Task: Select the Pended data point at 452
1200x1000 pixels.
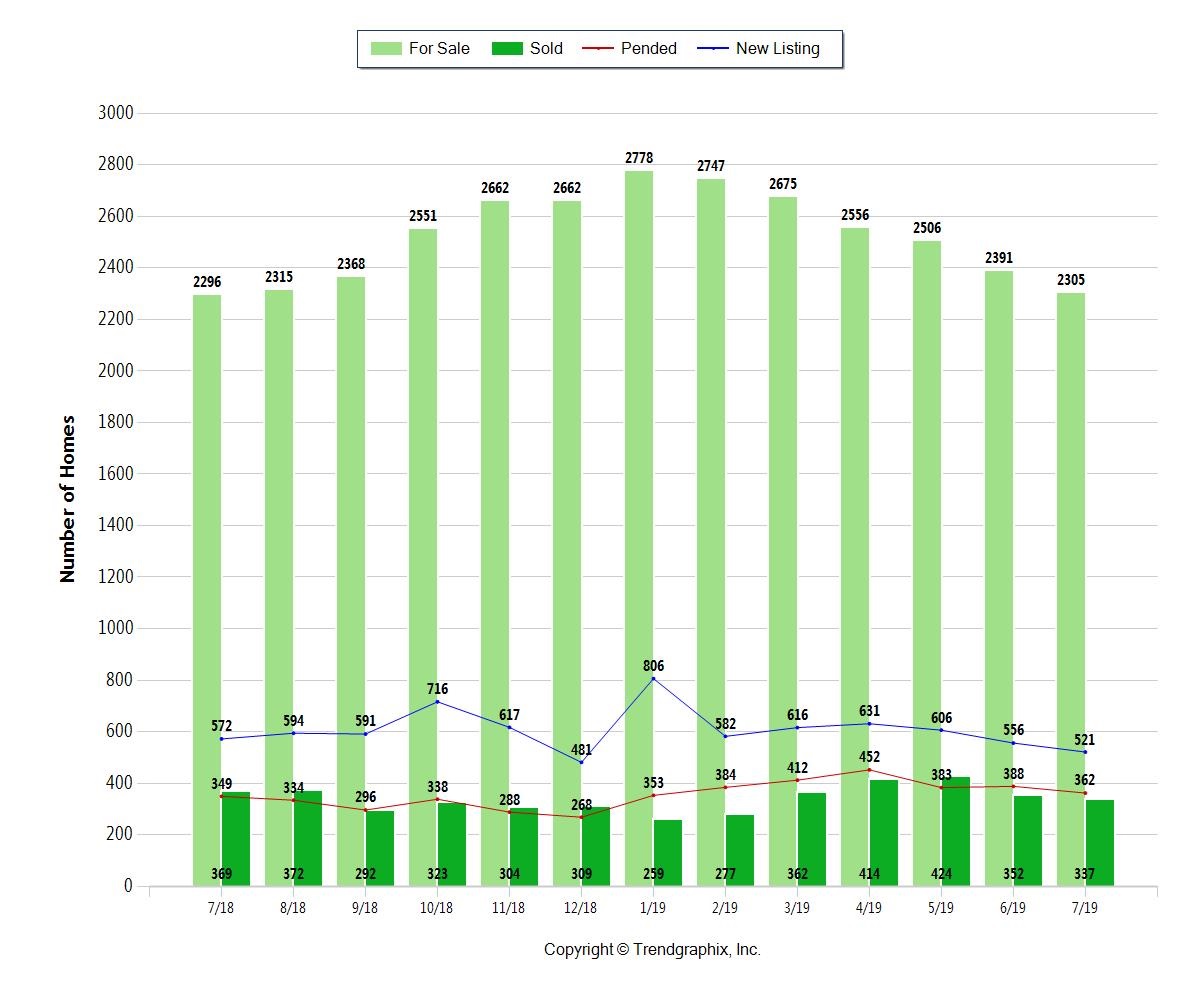Action: (x=869, y=770)
